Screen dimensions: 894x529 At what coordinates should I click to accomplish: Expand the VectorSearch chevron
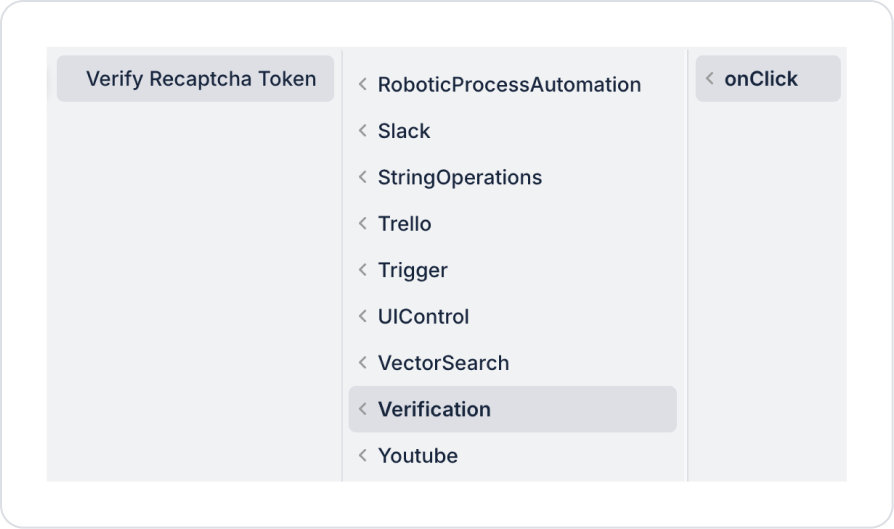[363, 363]
